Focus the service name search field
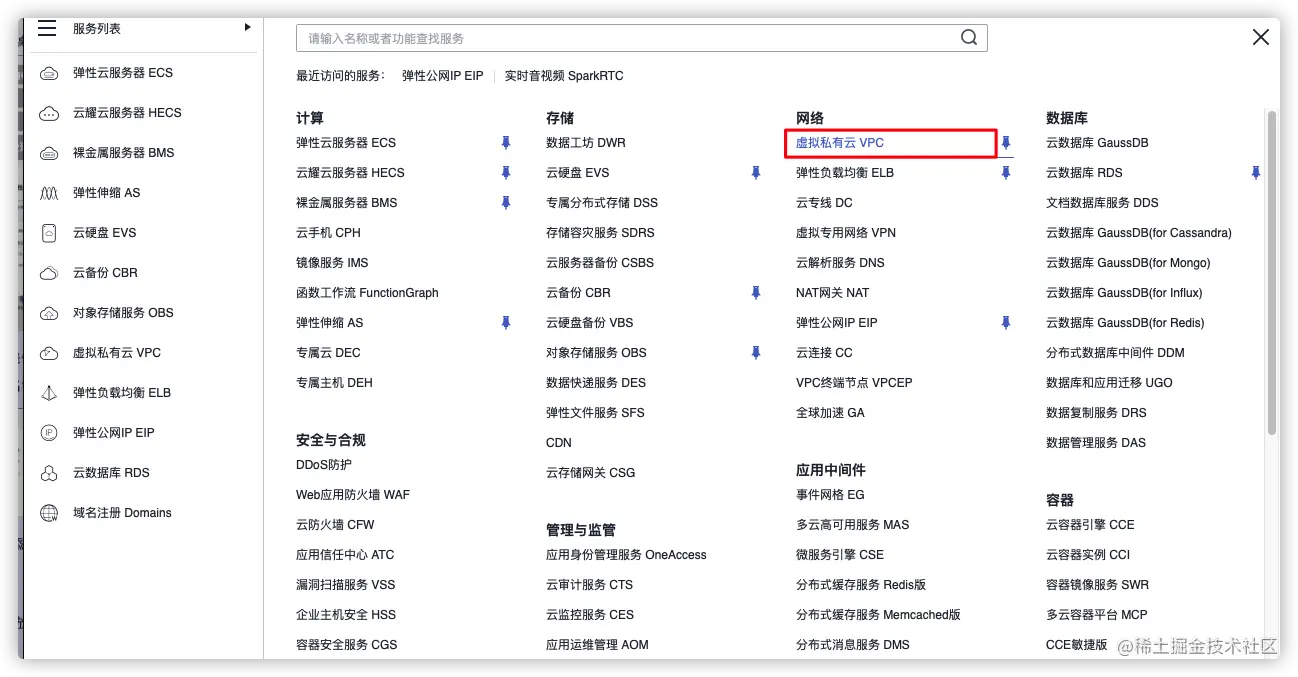 [x=641, y=38]
